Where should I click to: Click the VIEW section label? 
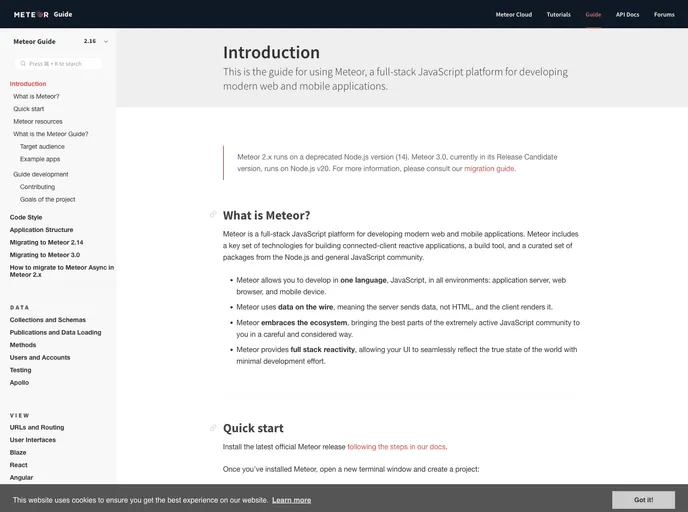point(19,415)
